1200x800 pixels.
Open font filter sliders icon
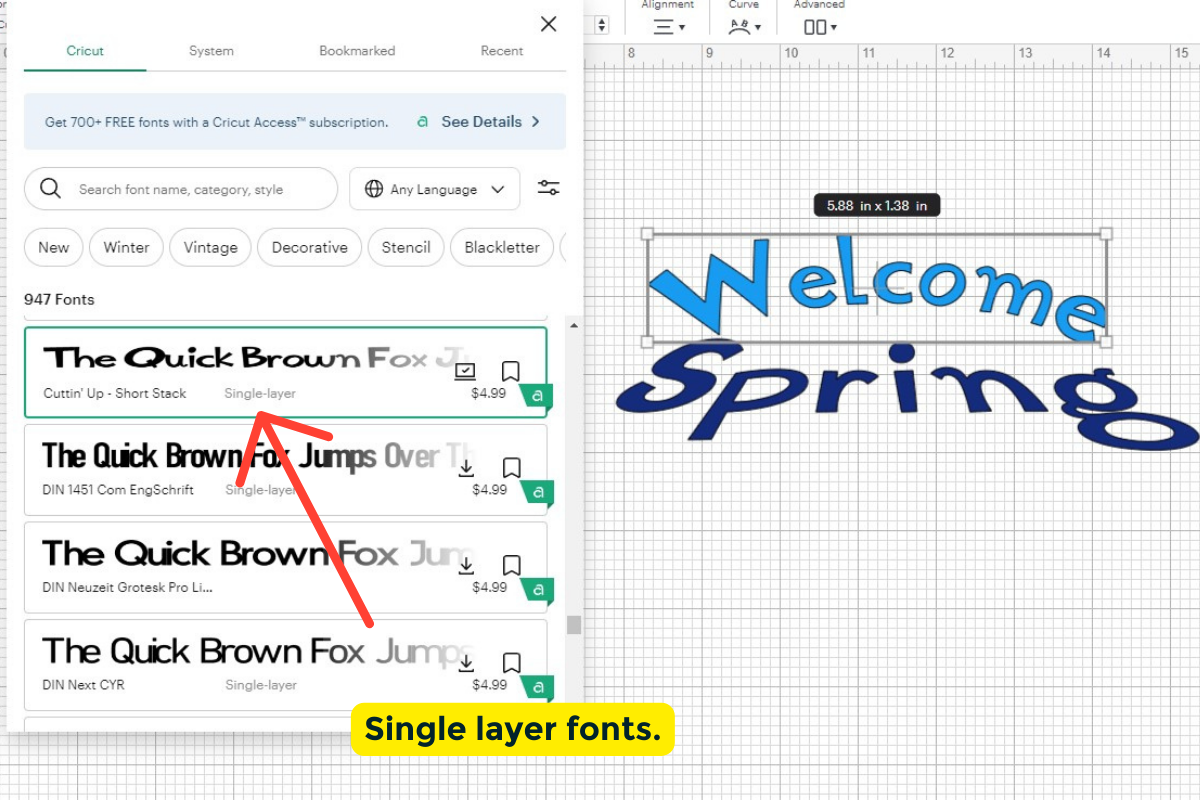[549, 188]
